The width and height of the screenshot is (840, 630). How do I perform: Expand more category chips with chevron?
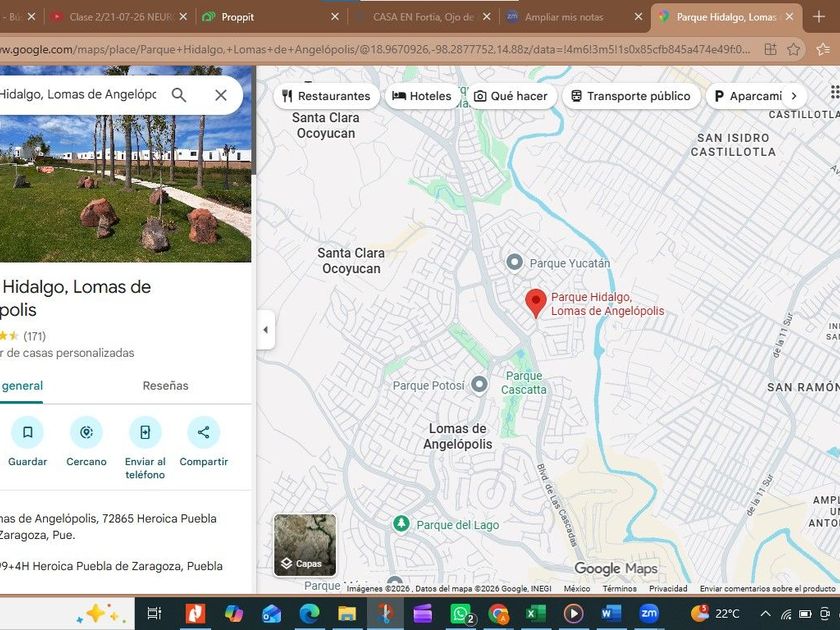[x=794, y=96]
